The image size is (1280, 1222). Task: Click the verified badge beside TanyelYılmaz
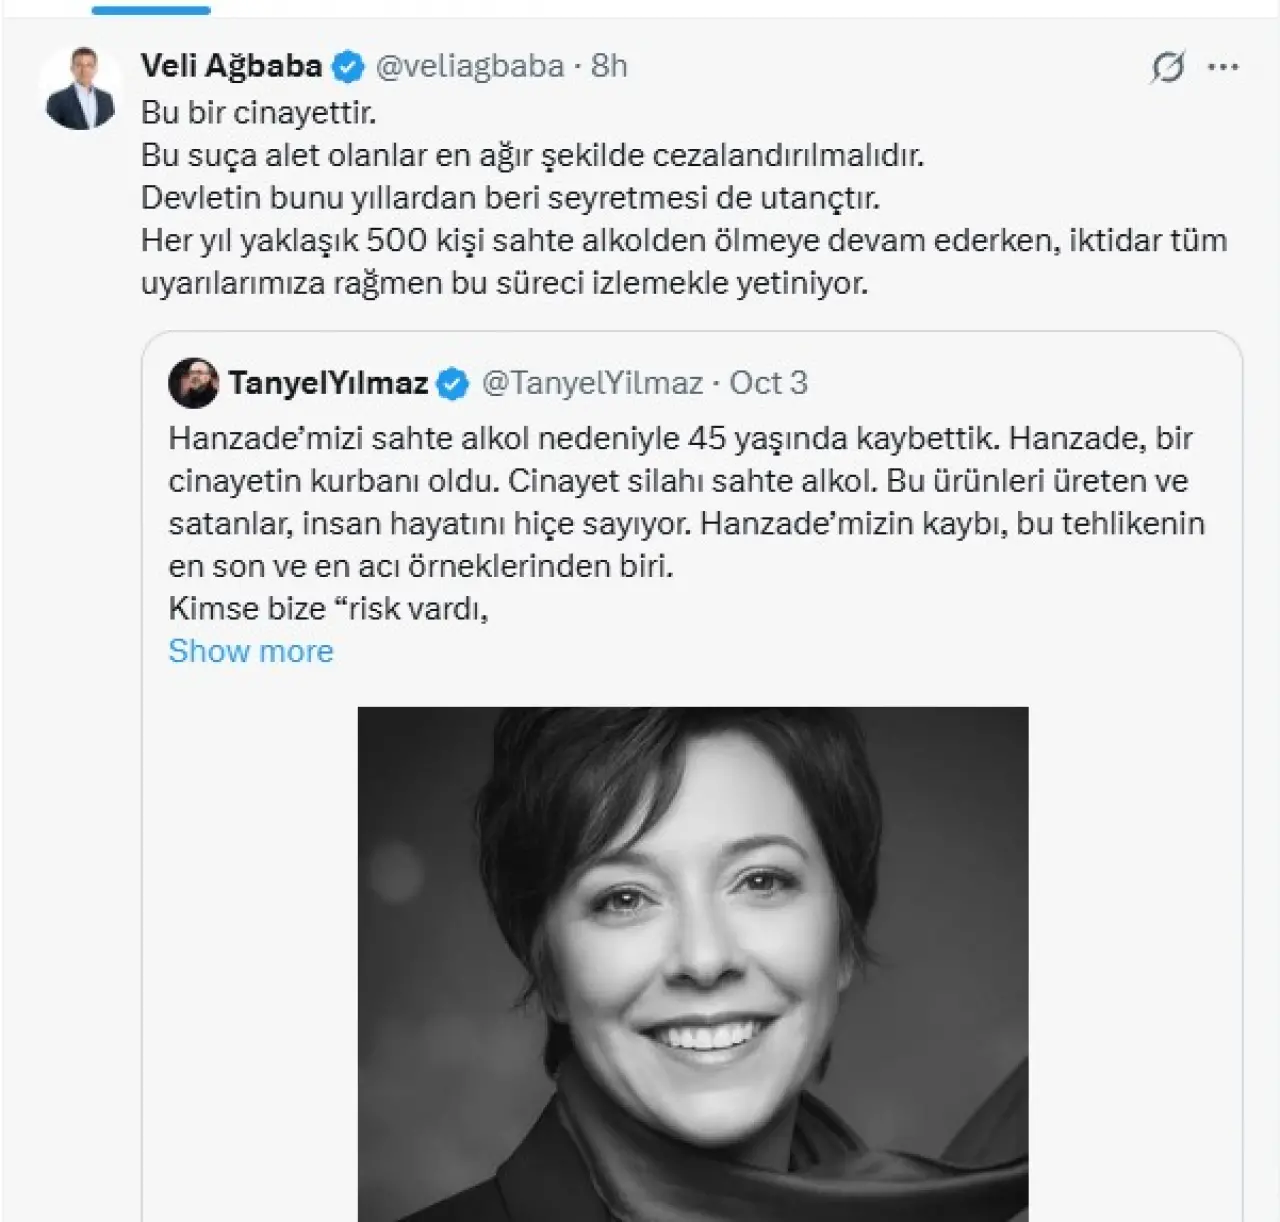click(x=453, y=383)
